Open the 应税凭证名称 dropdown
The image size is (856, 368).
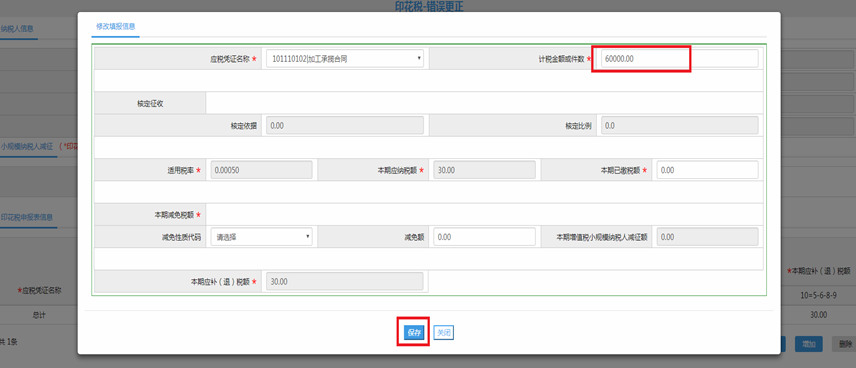(x=345, y=58)
